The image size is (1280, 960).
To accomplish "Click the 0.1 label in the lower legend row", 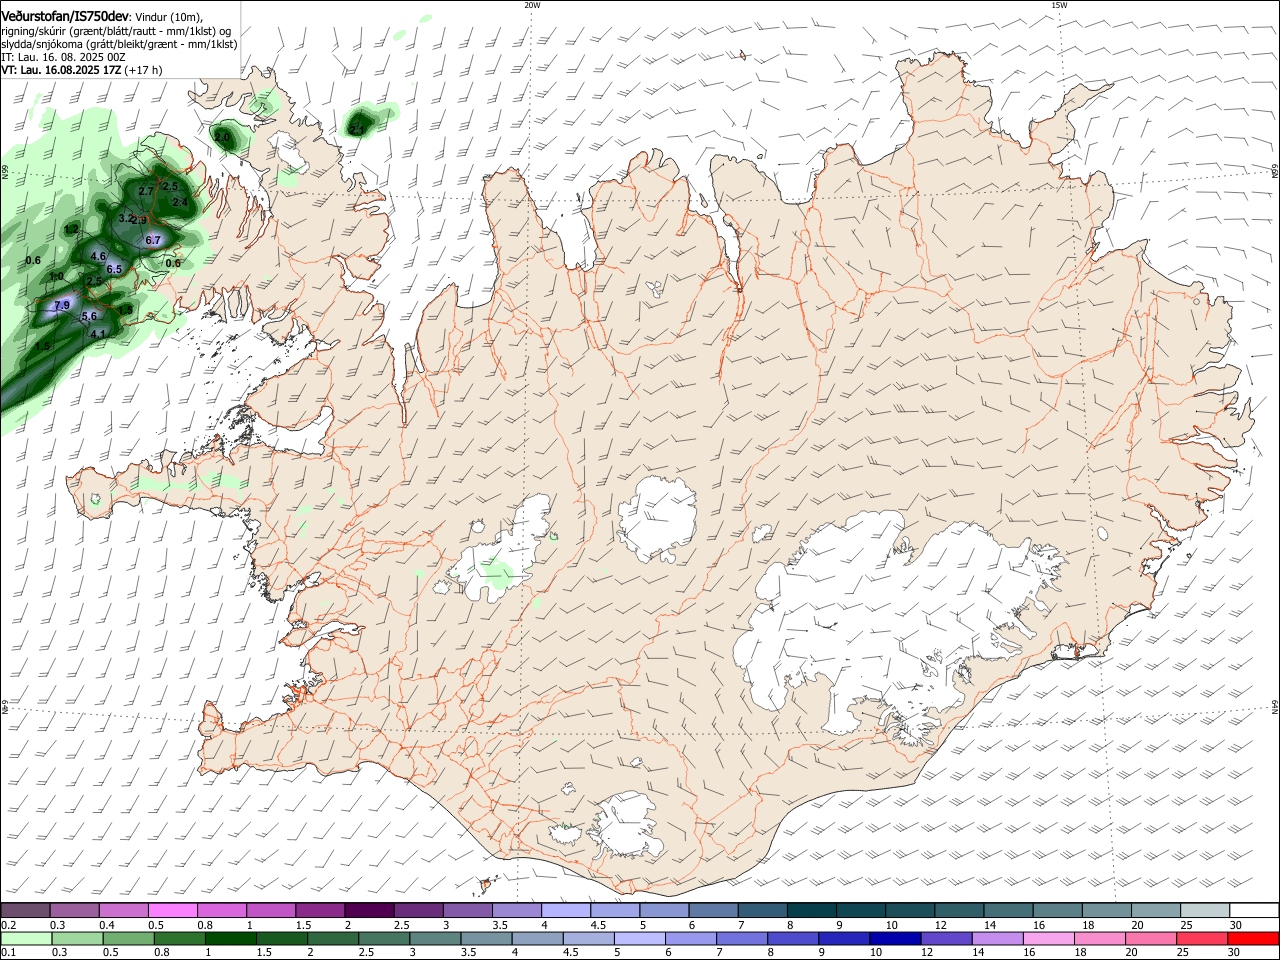I will click(x=8, y=954).
